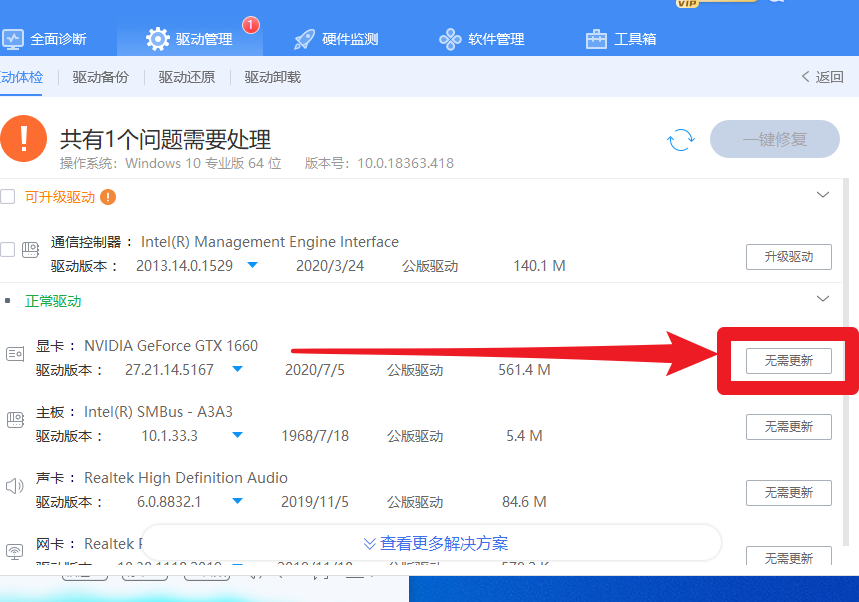Click the 一键修复 one-click repair button
Screen dimensions: 859x602
coord(775,139)
